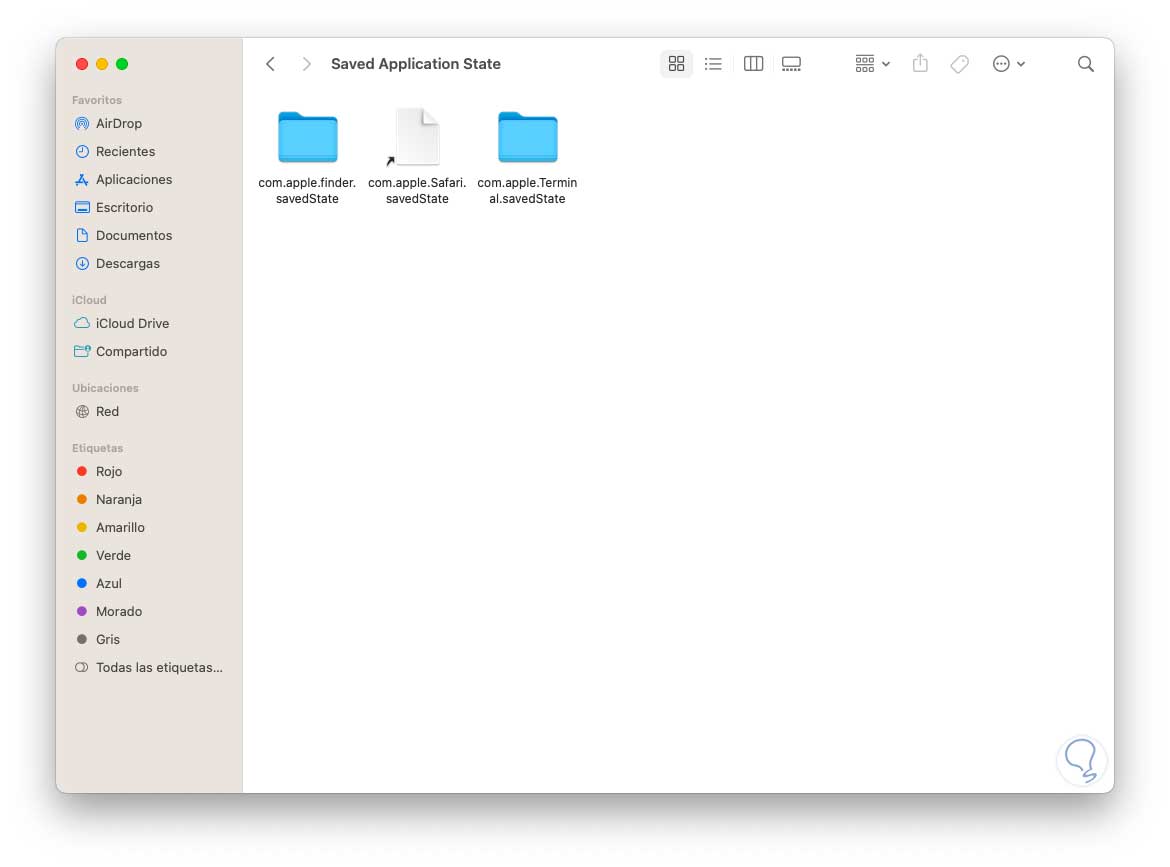Minimize the window with yellow button
This screenshot has width=1170, height=867.
pos(102,64)
